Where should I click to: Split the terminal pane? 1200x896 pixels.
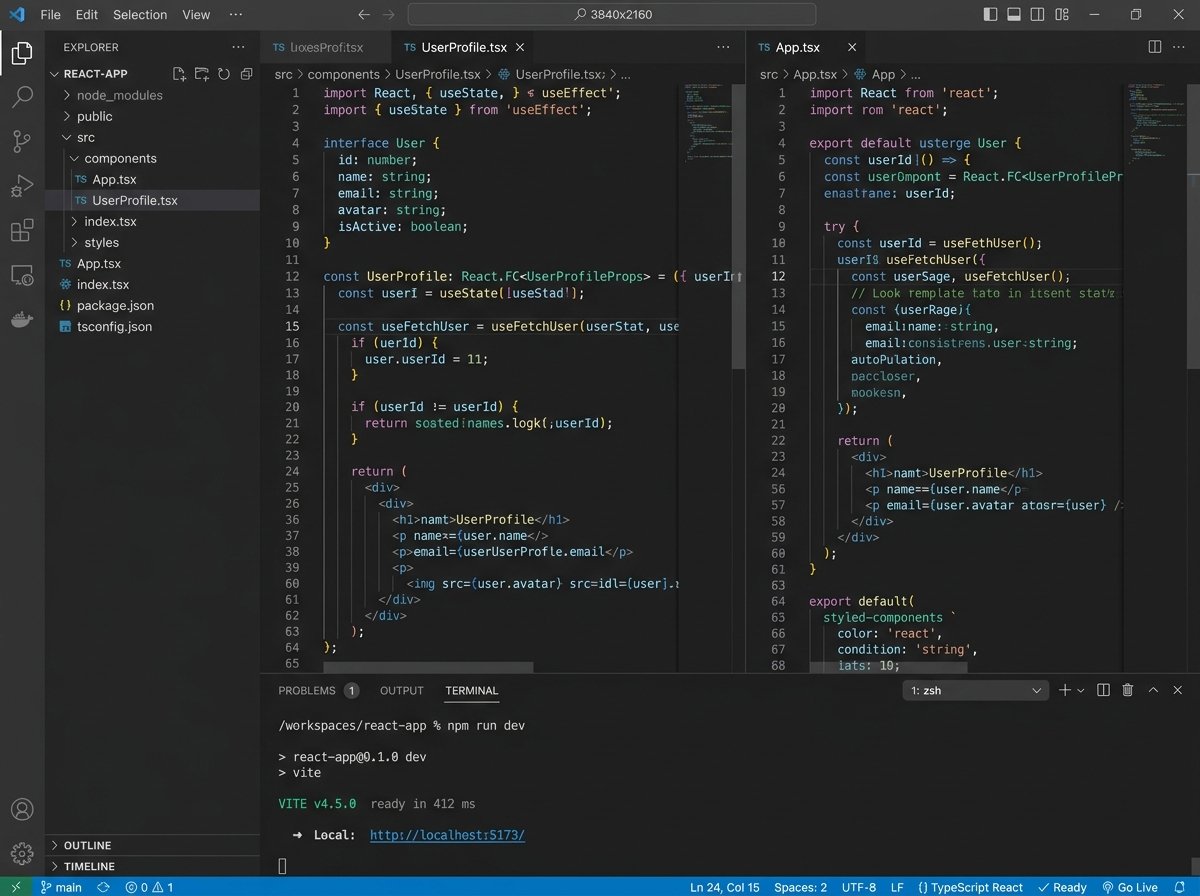point(1104,690)
